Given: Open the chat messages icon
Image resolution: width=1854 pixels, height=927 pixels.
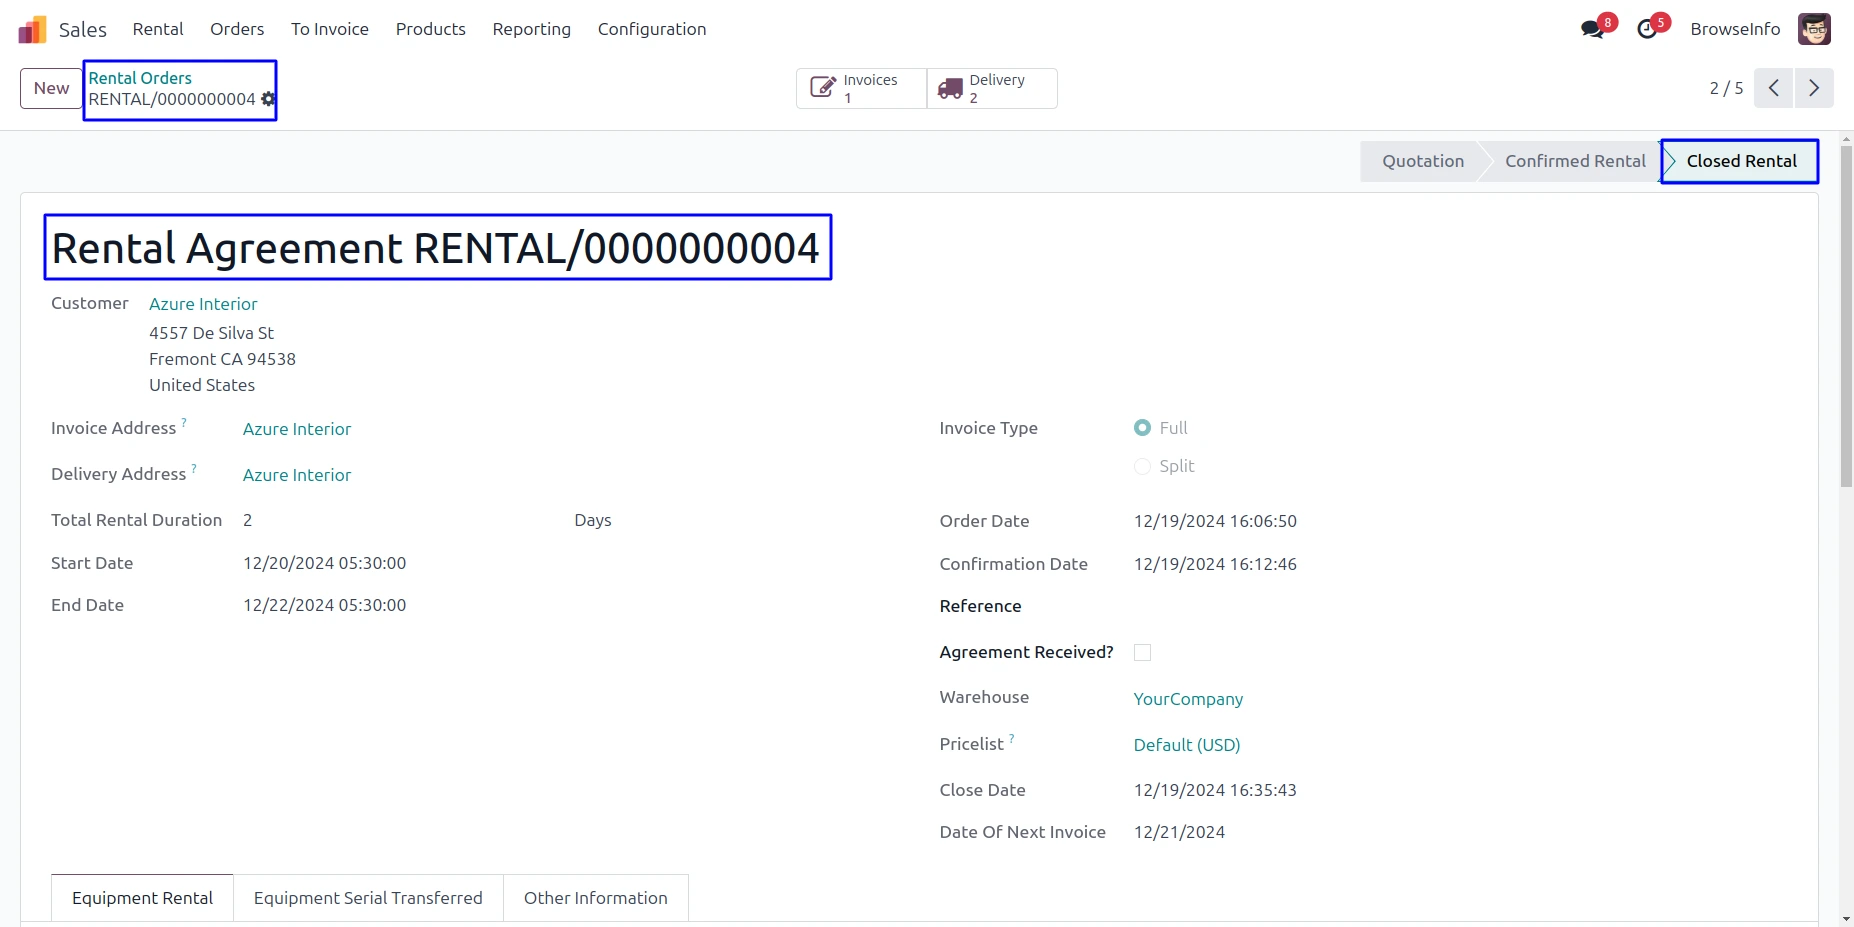Looking at the screenshot, I should pyautogui.click(x=1592, y=29).
